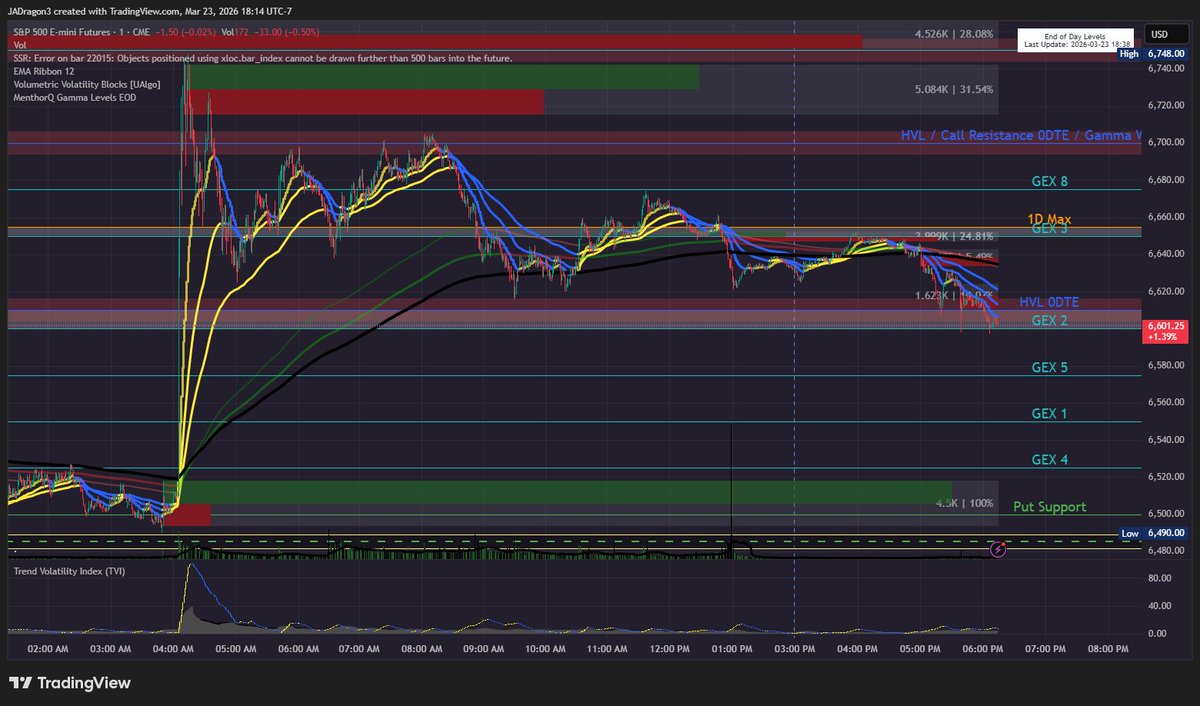Click the TradingView logo
Image resolution: width=1200 pixels, height=706 pixels.
coord(70,684)
